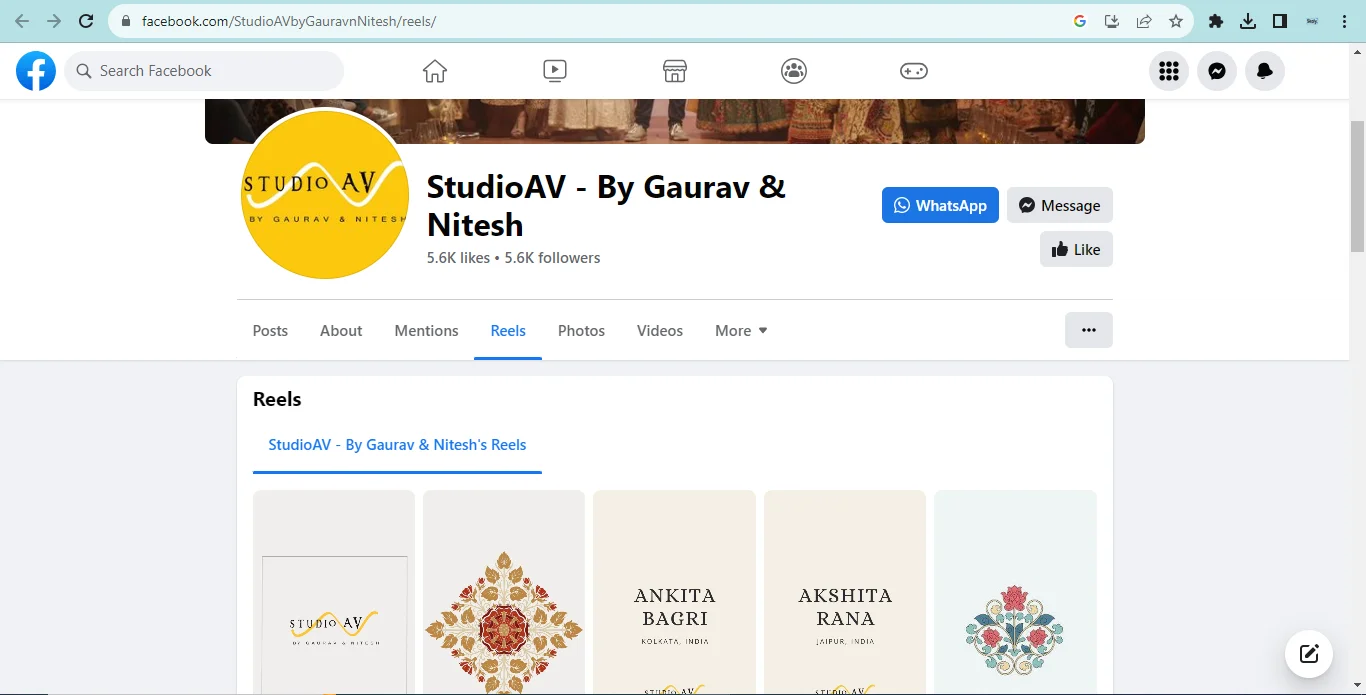Click the Message button

coord(1060,205)
